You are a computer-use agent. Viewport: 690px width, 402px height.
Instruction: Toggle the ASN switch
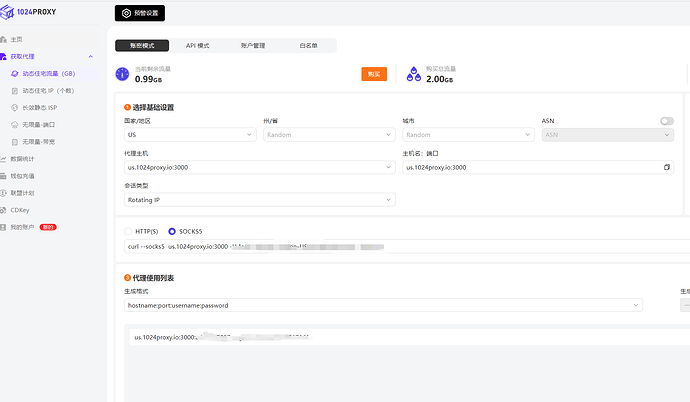tap(667, 121)
